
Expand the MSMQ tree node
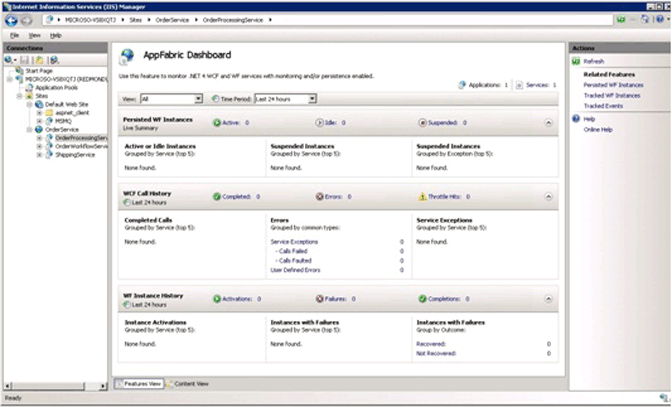tap(39, 121)
